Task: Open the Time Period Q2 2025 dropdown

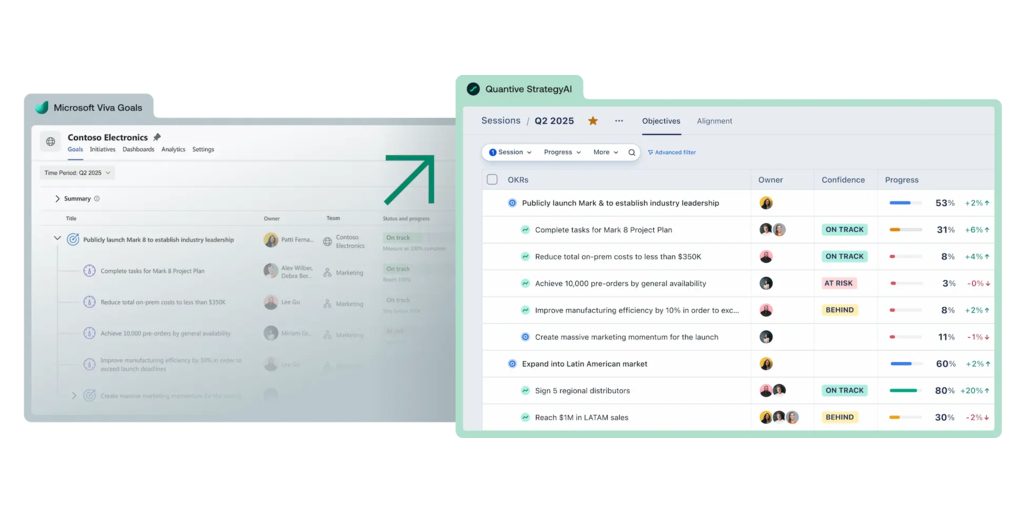Action: click(x=77, y=173)
